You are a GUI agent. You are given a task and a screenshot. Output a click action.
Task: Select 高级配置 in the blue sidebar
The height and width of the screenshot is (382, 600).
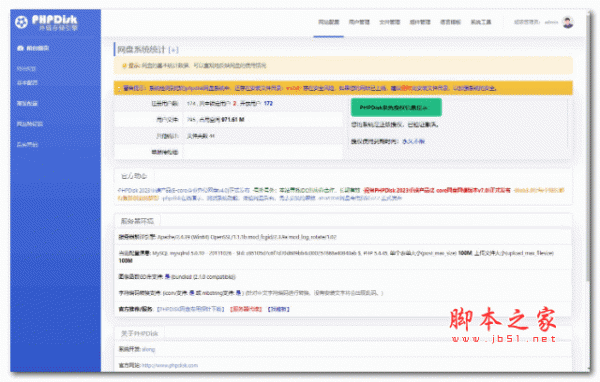click(27, 103)
